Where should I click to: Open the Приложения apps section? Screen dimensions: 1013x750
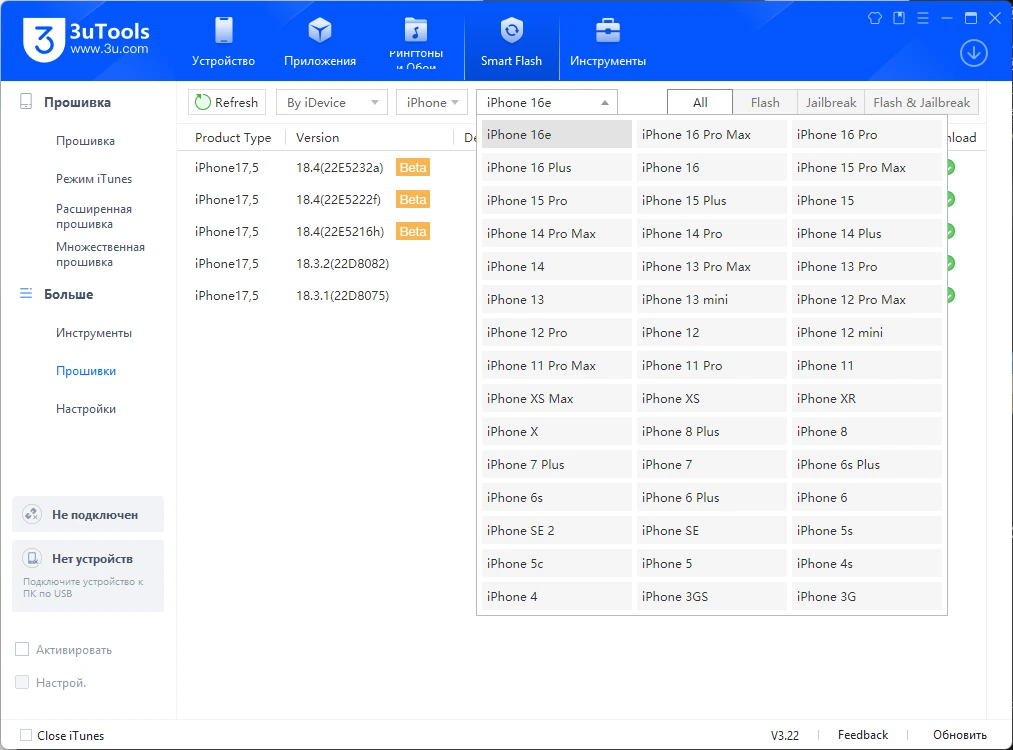point(320,42)
